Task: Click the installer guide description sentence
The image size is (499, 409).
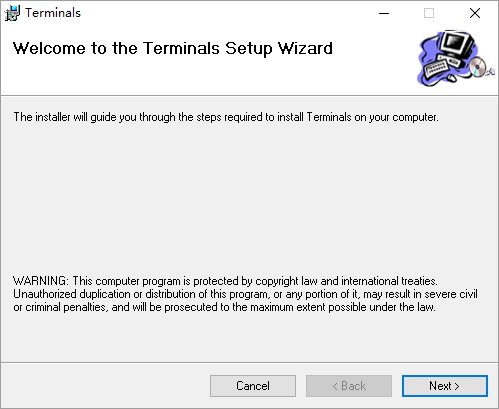Action: tap(226, 117)
